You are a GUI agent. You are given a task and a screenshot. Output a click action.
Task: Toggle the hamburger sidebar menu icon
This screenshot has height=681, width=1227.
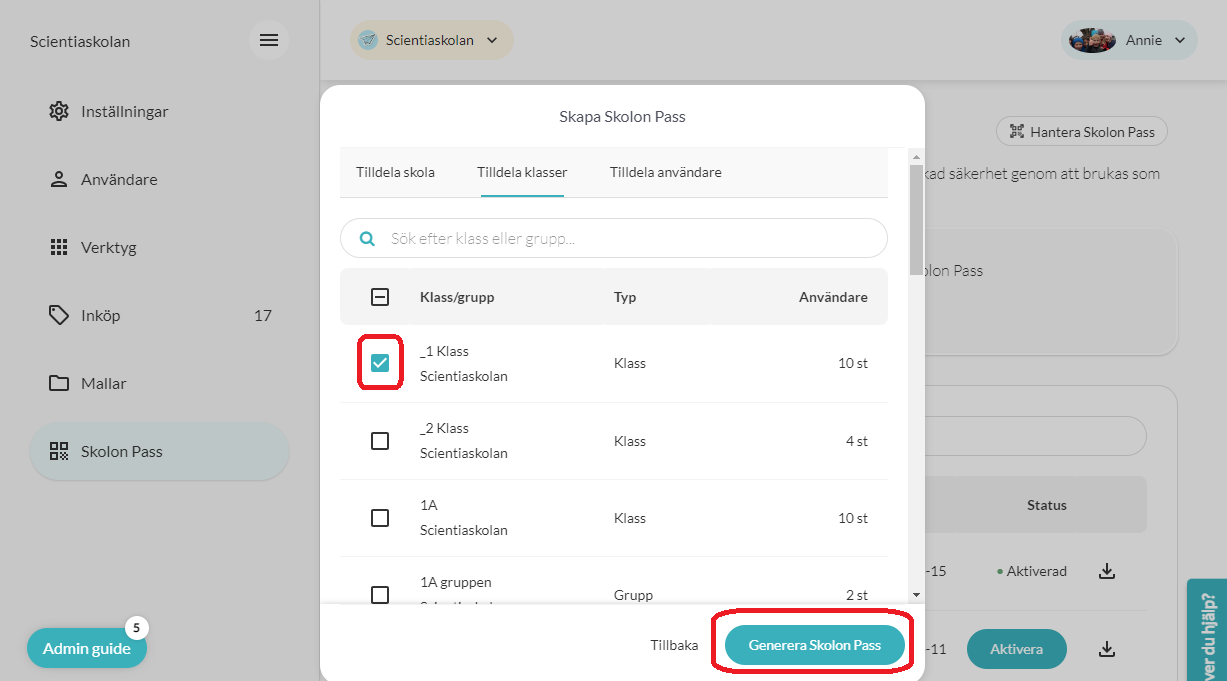[268, 41]
